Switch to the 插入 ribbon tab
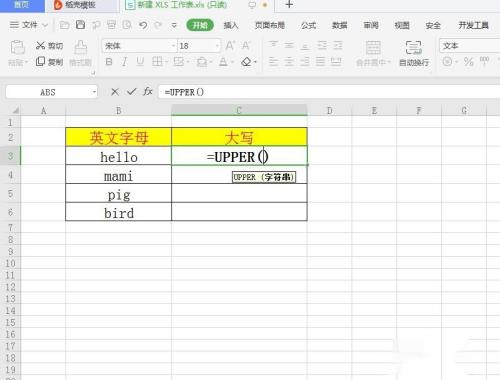This screenshot has height=380, width=500. (231, 25)
